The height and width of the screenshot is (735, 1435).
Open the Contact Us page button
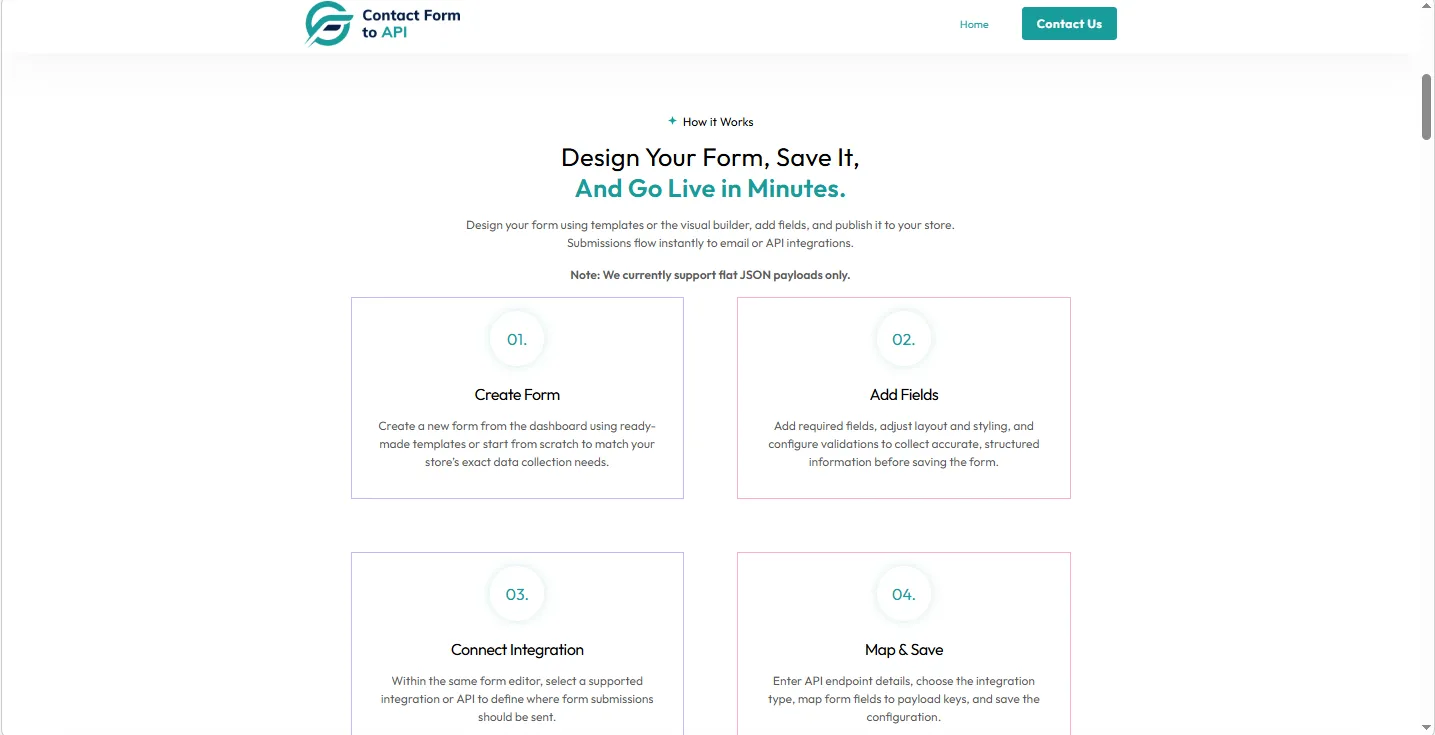[x=1069, y=24]
